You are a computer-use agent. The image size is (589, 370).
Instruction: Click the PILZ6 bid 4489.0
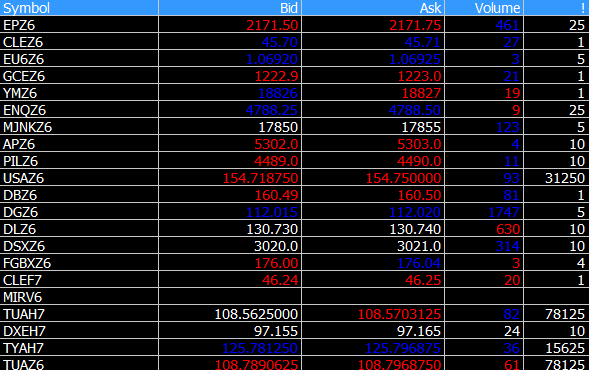click(276, 161)
